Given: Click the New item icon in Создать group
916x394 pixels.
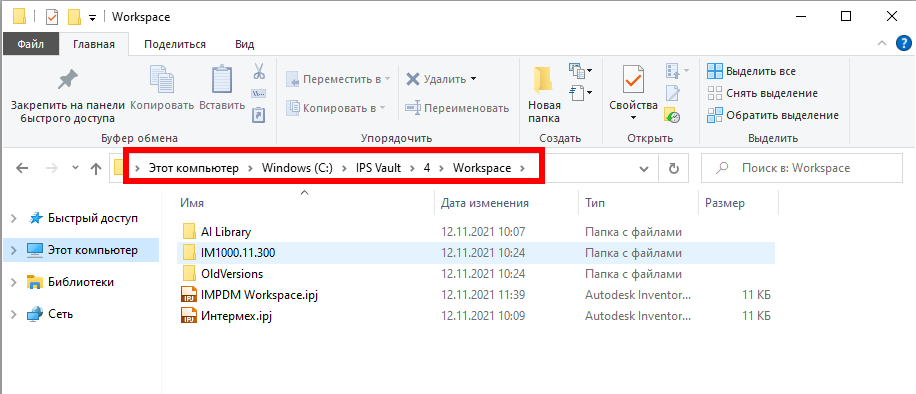Looking at the screenshot, I should [577, 71].
